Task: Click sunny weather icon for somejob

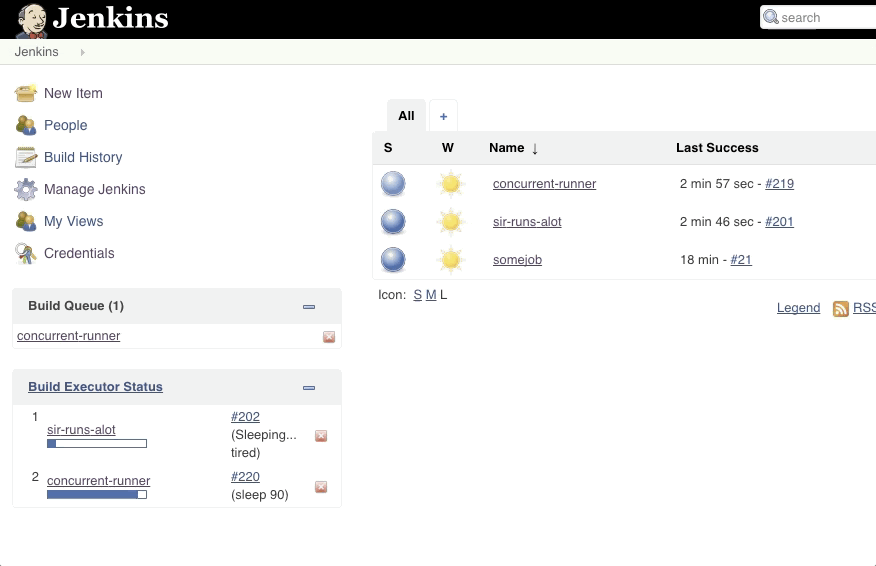Action: point(450,260)
